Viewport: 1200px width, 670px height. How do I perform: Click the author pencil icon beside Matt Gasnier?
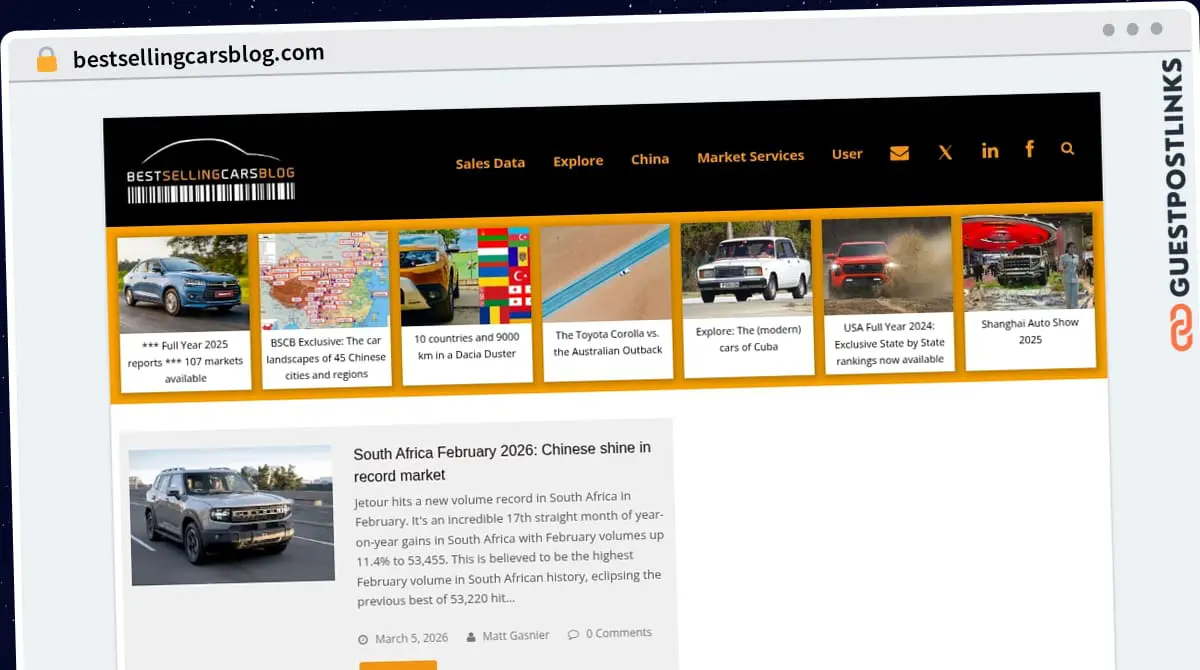coord(470,636)
